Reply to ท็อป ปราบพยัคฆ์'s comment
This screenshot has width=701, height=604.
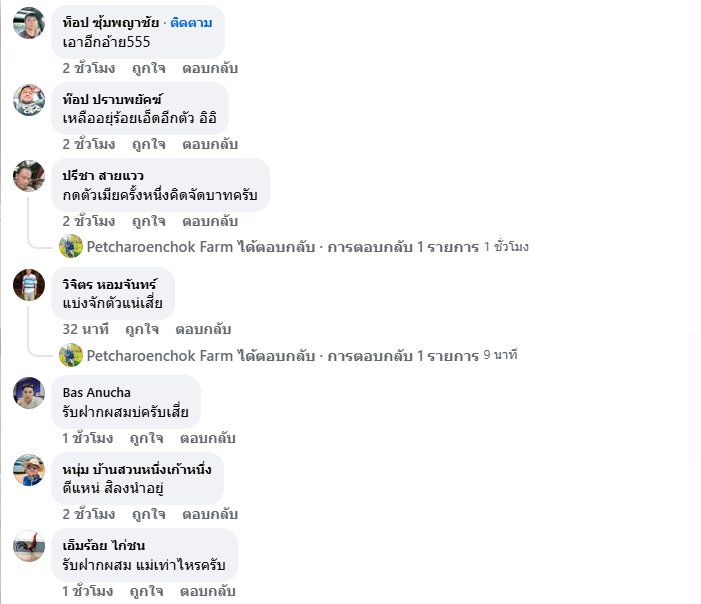tap(210, 145)
